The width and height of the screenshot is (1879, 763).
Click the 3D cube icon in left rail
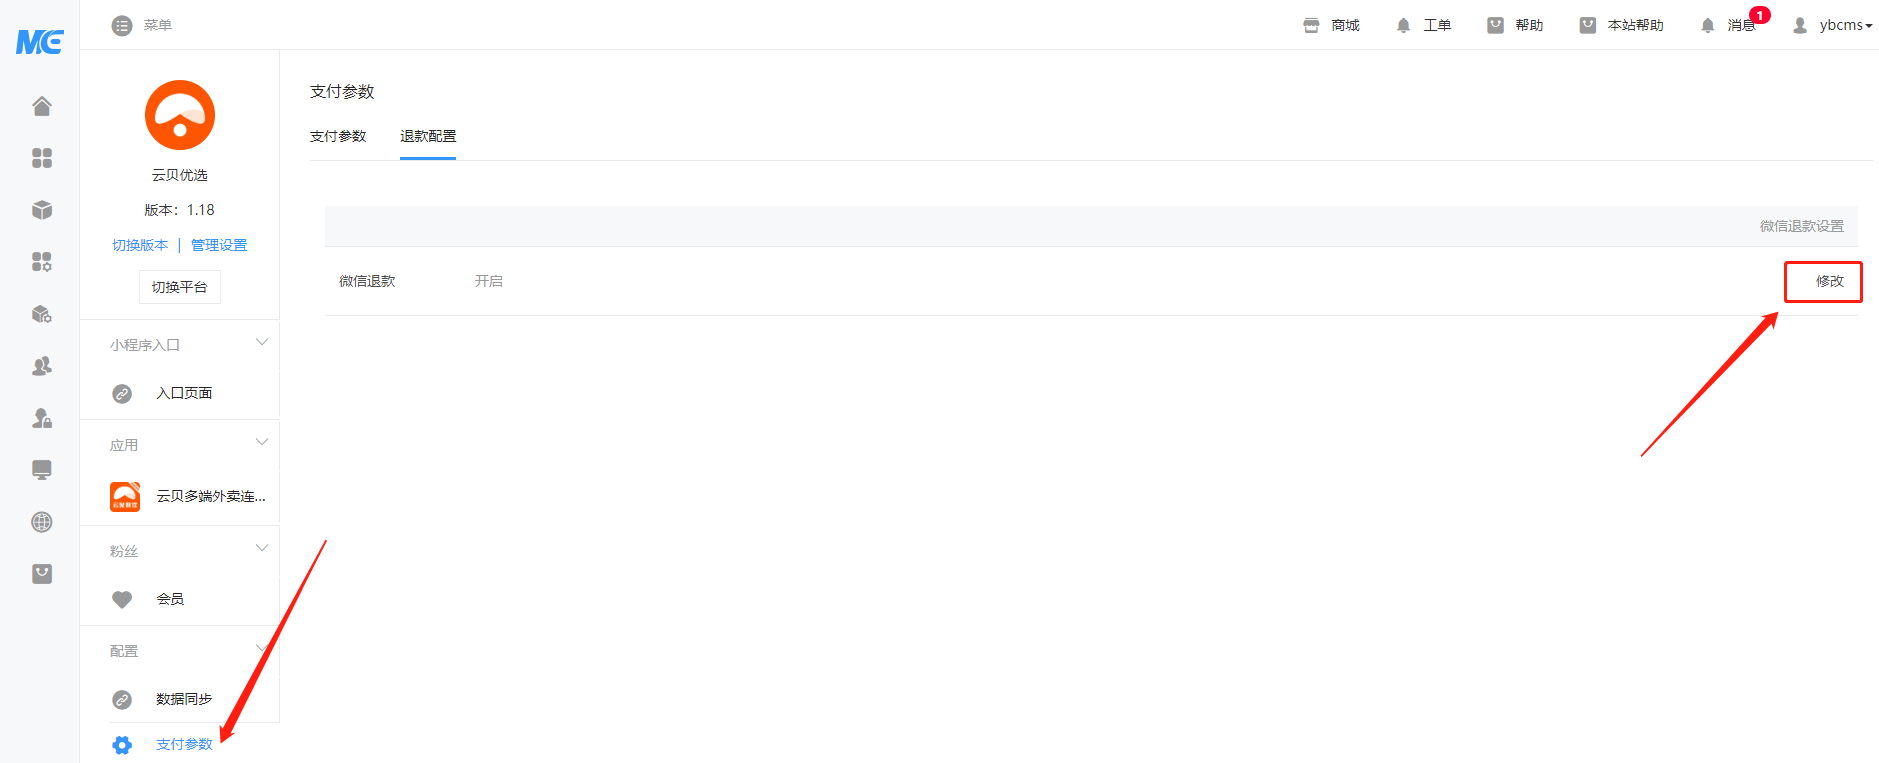42,210
